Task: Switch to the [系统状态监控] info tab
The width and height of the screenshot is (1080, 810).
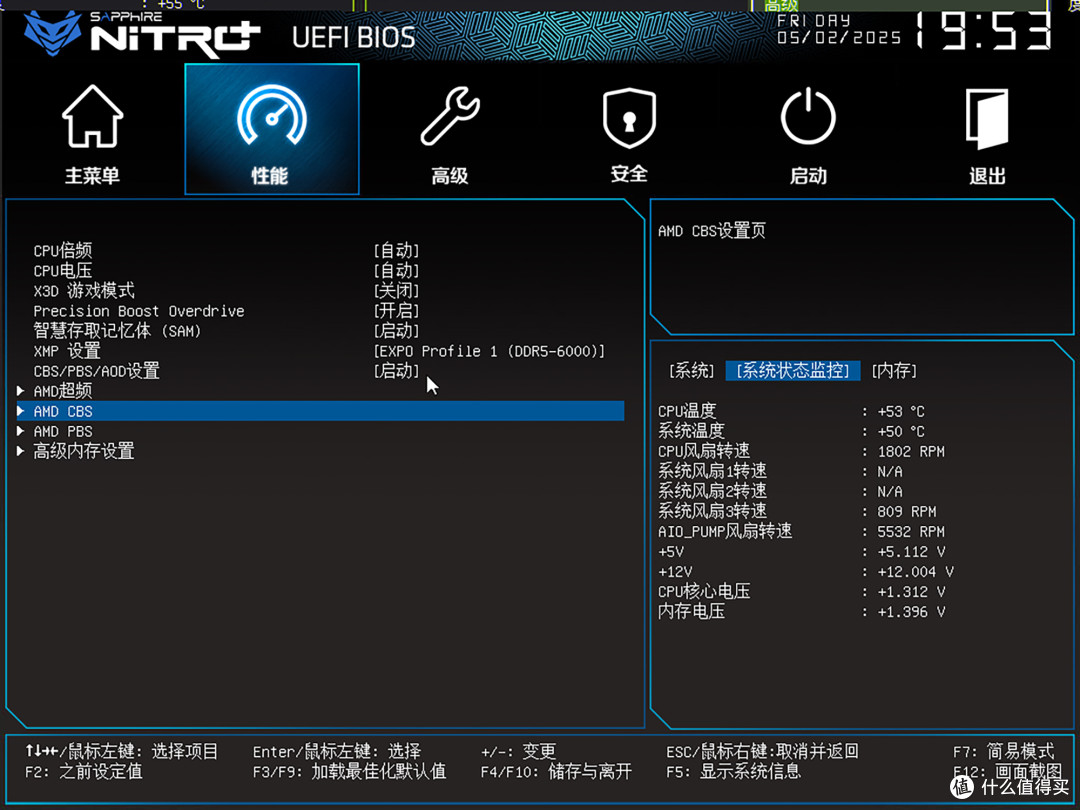Action: pyautogui.click(x=793, y=371)
